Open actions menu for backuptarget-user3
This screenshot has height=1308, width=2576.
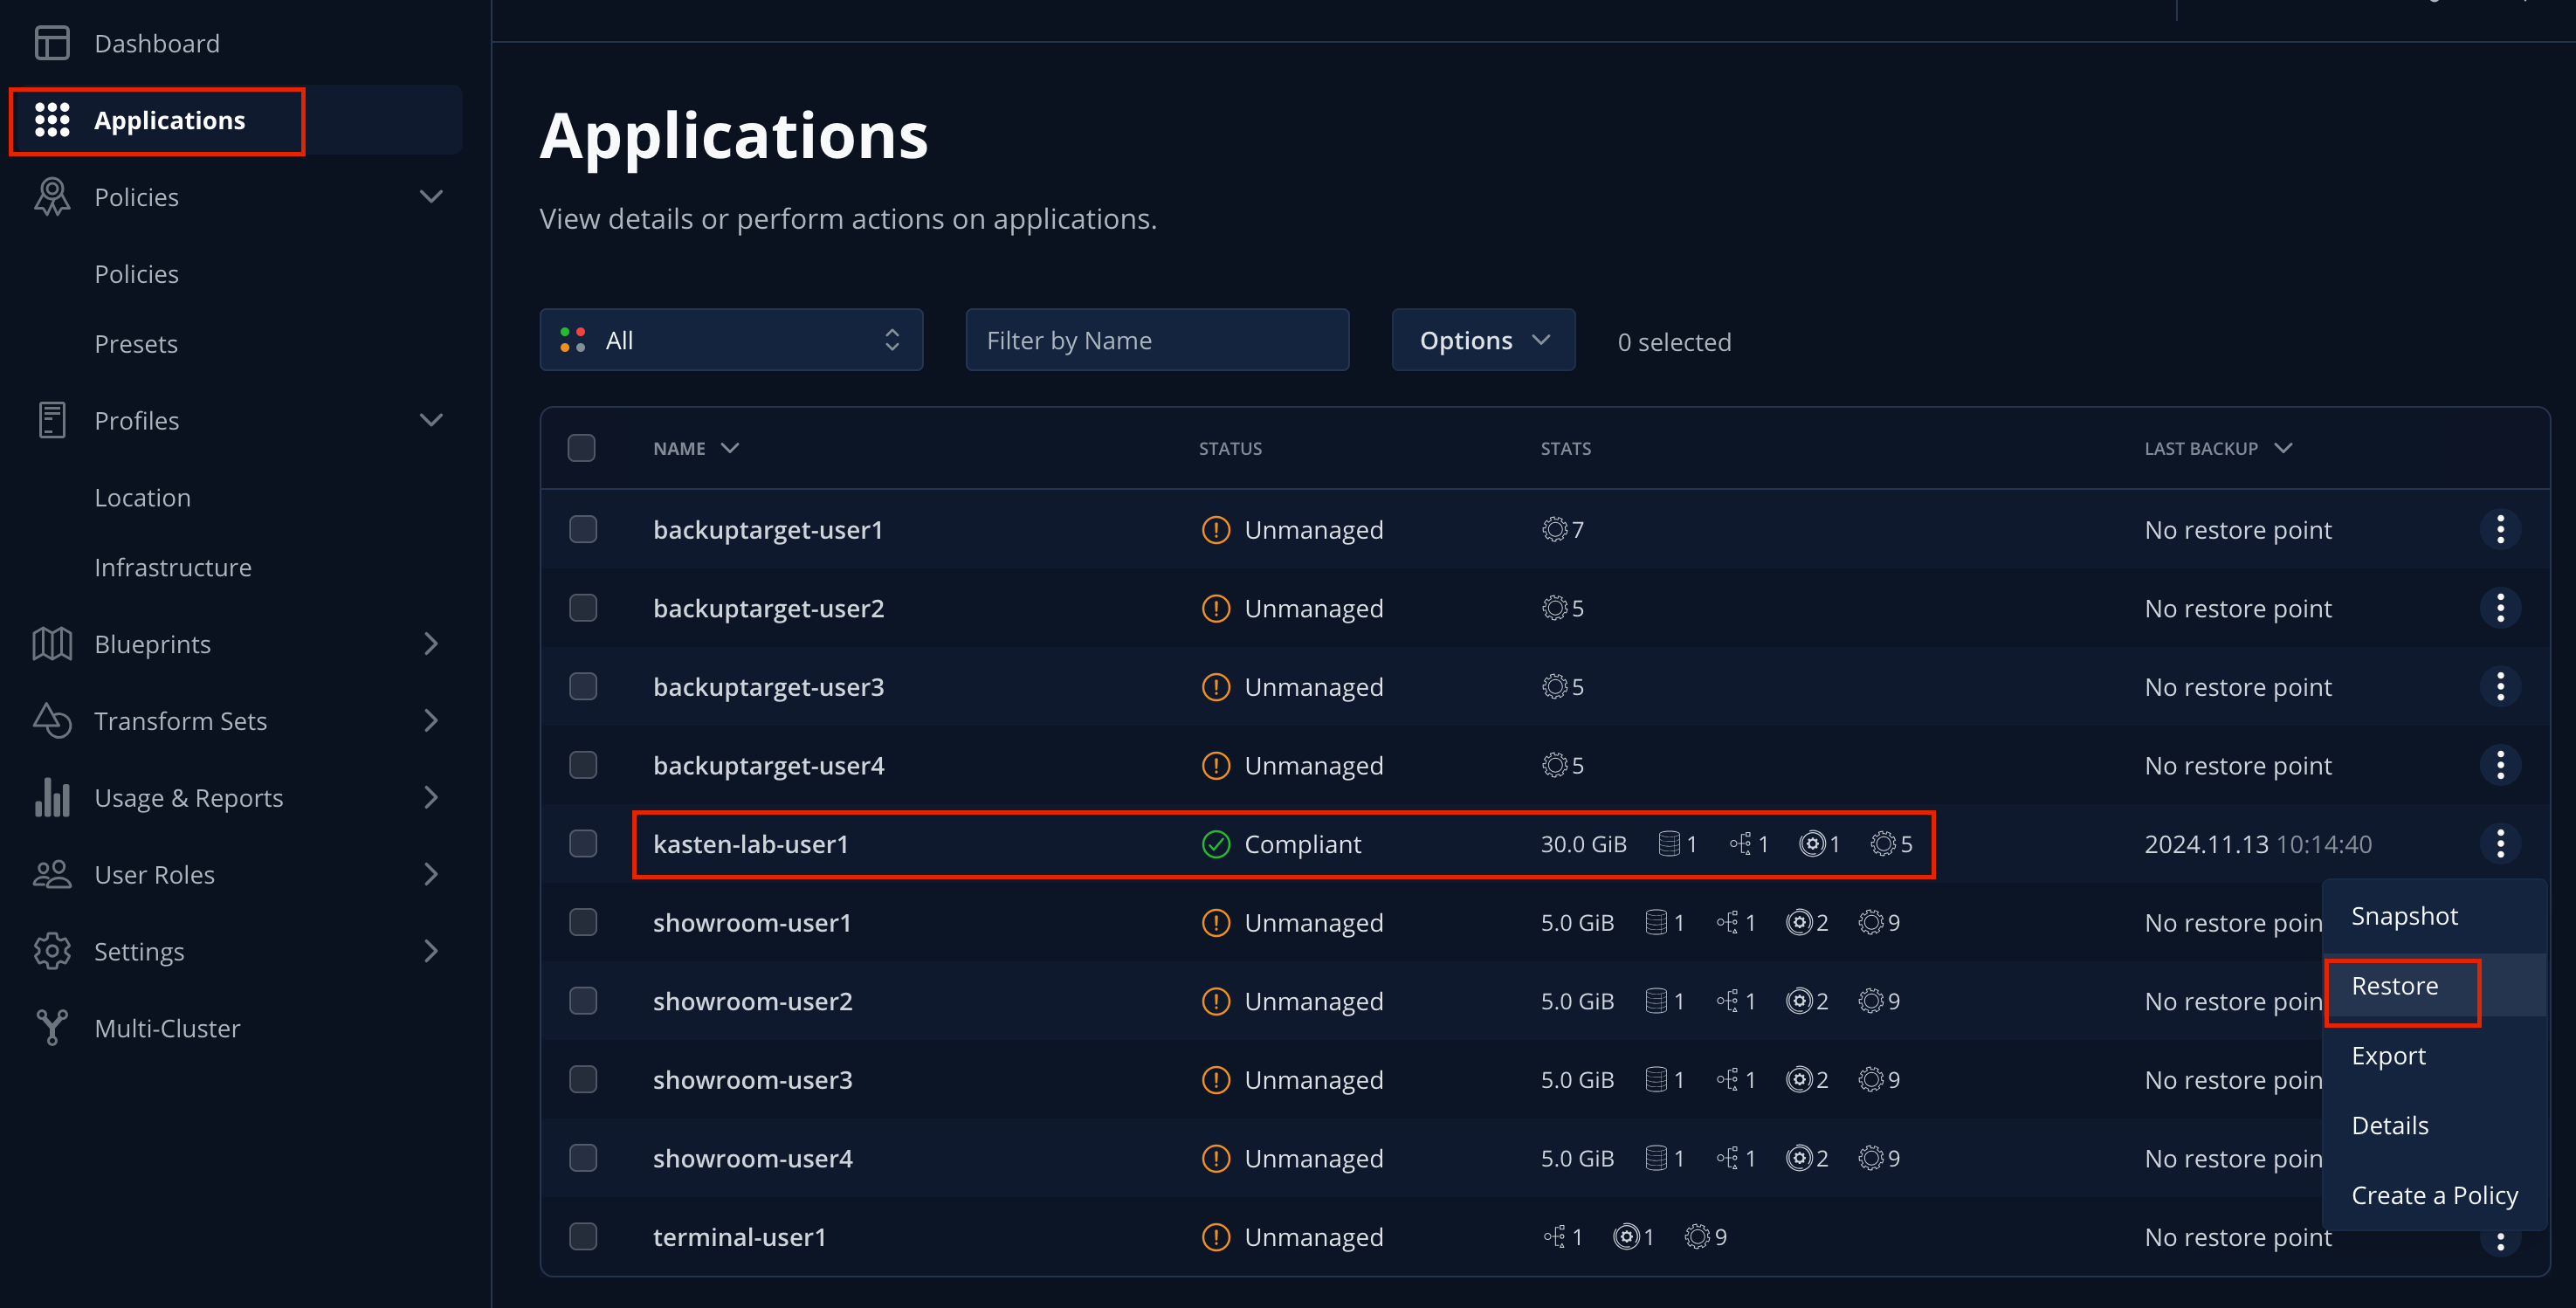tap(2500, 686)
